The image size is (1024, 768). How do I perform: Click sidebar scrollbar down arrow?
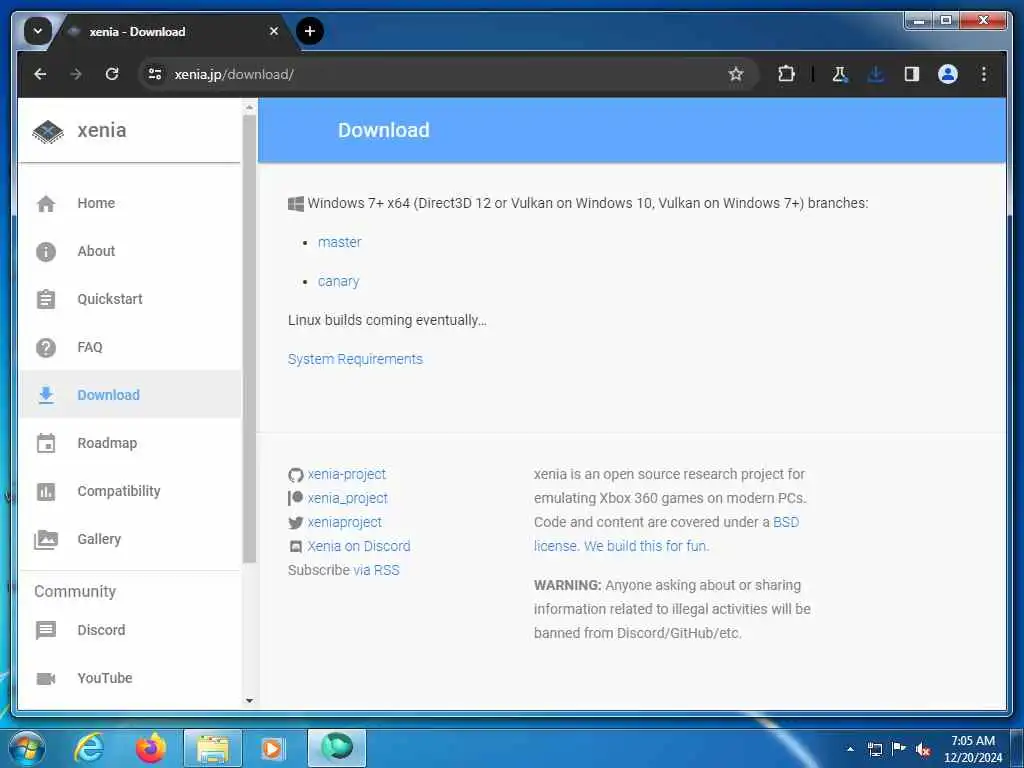pos(249,701)
